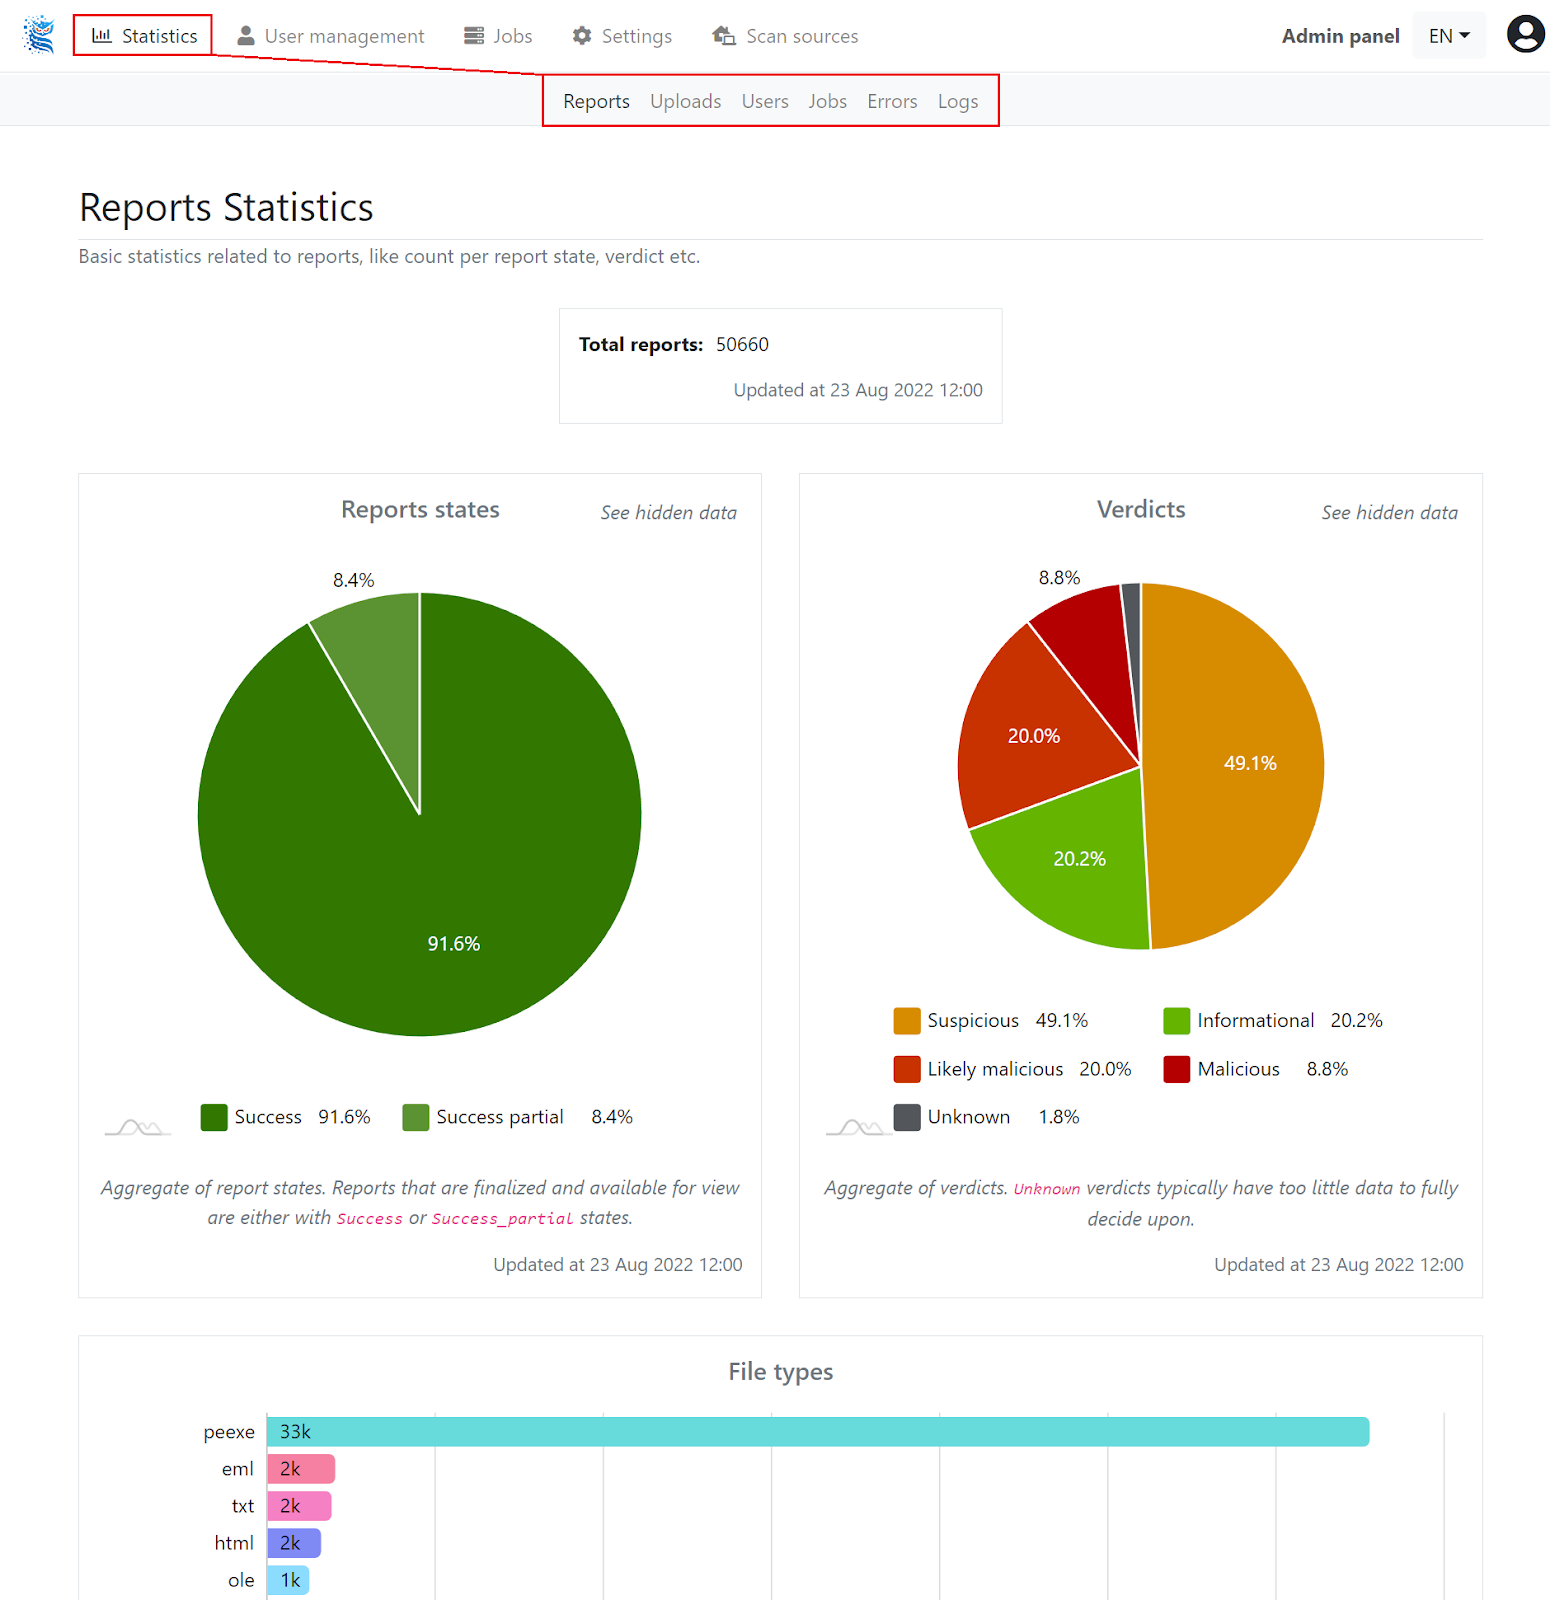Open the Logs sub-tab
This screenshot has height=1600, width=1550.
tap(958, 101)
